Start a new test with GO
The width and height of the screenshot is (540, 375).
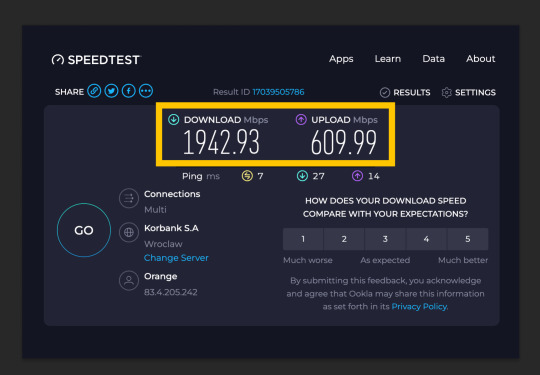84,230
